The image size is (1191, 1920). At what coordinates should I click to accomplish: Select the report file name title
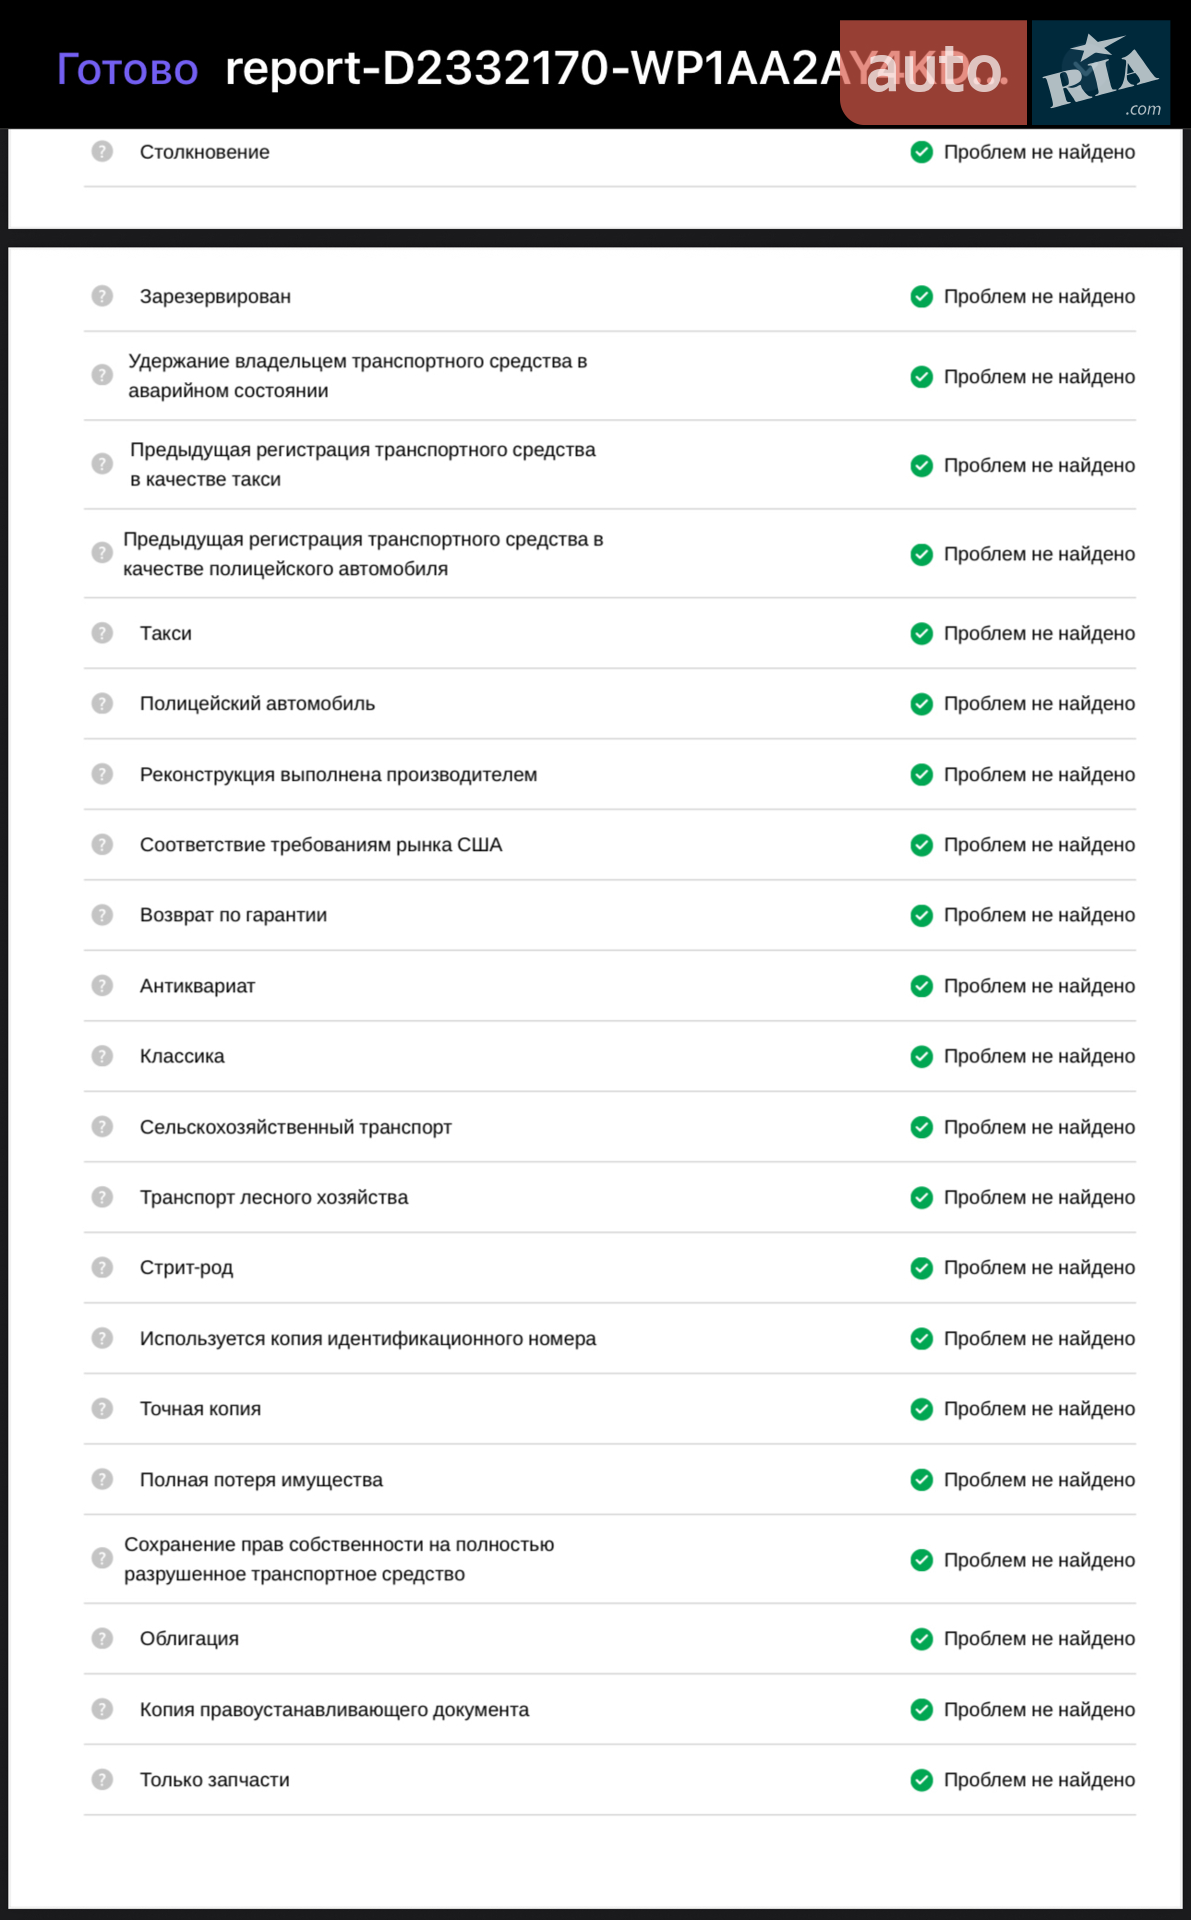pyautogui.click(x=532, y=69)
